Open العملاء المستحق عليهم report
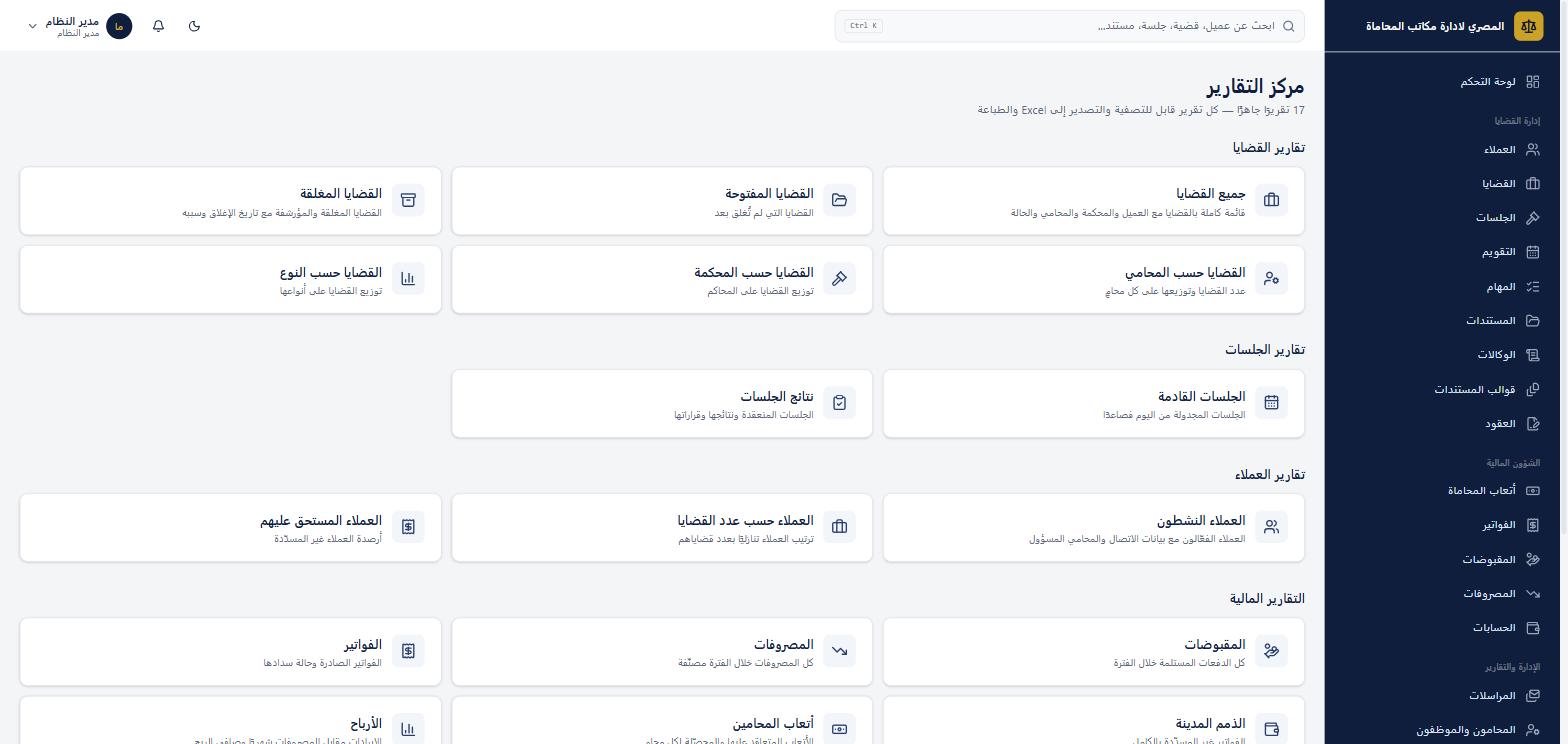This screenshot has width=1568, height=744. (230, 528)
